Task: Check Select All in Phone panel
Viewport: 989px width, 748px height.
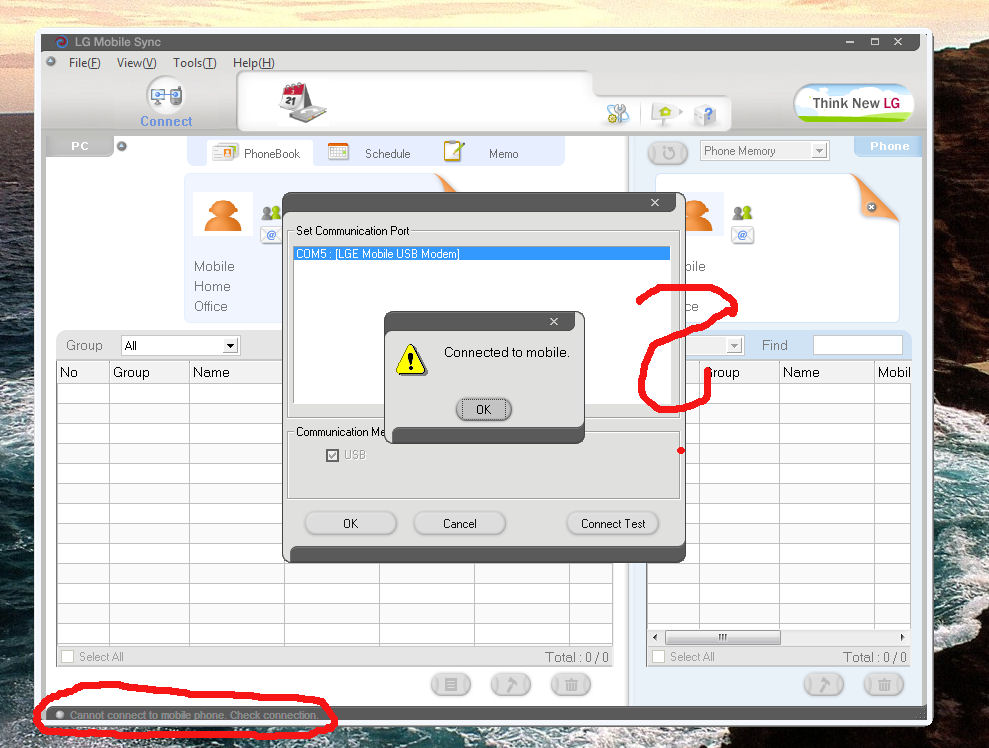Action: click(658, 657)
